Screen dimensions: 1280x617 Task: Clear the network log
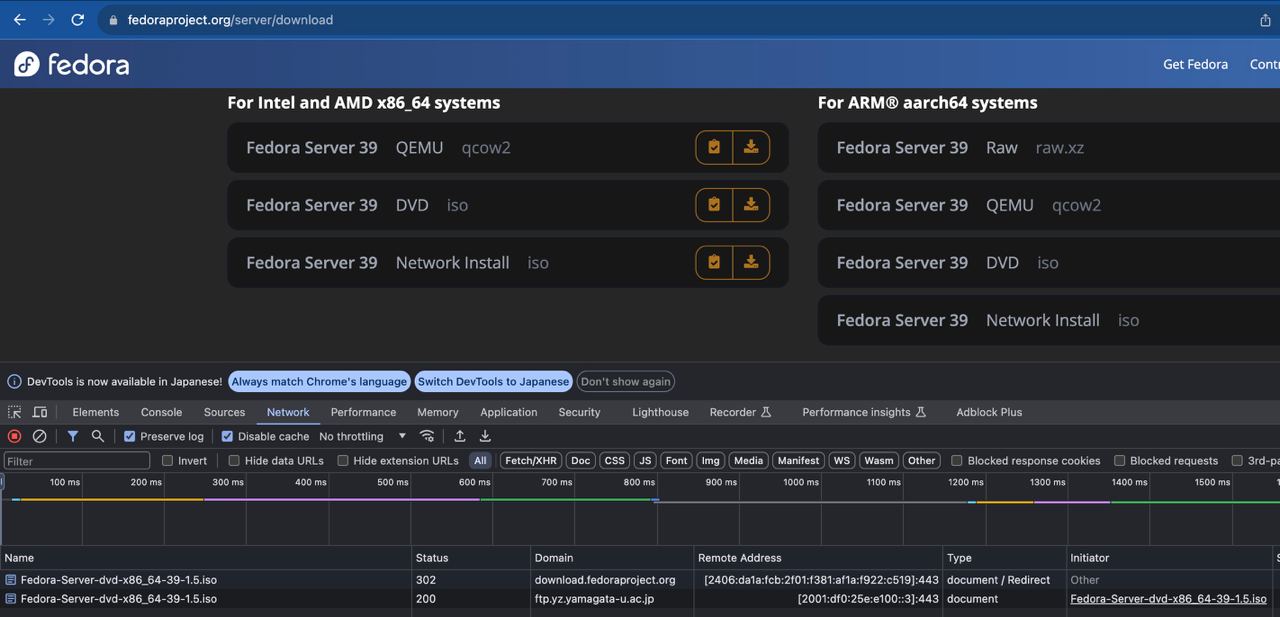tap(40, 436)
